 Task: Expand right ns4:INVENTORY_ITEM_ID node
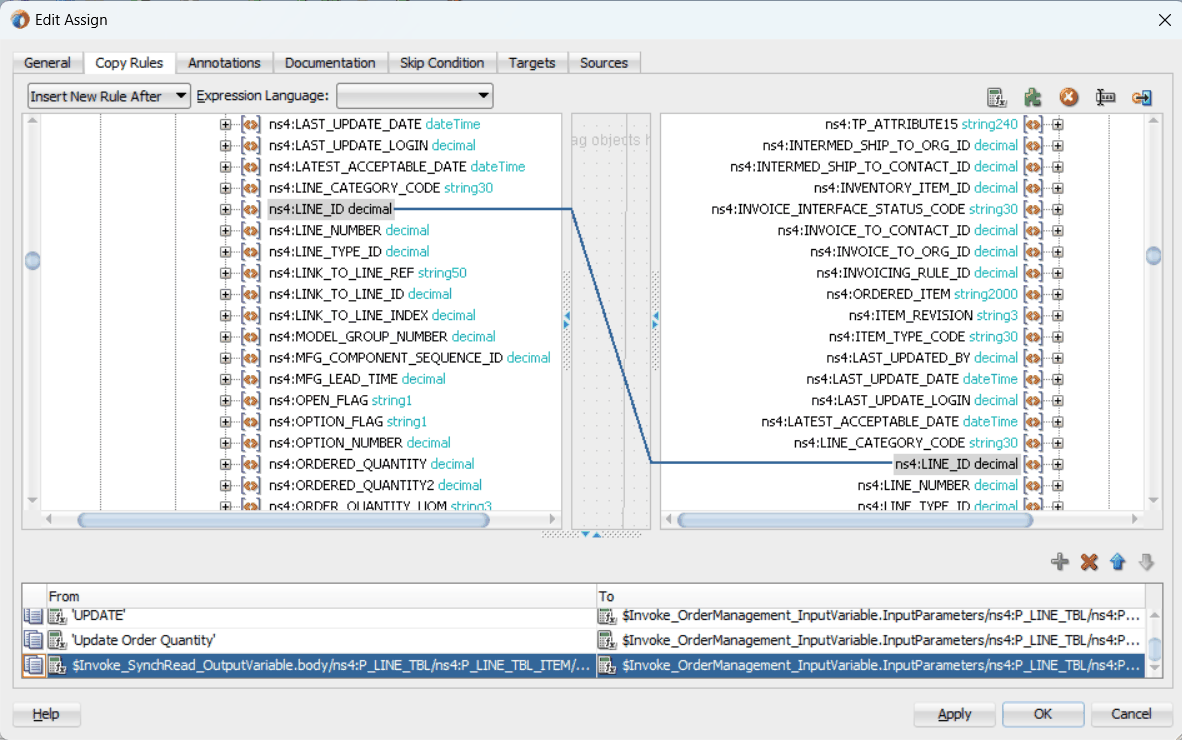pos(1058,188)
